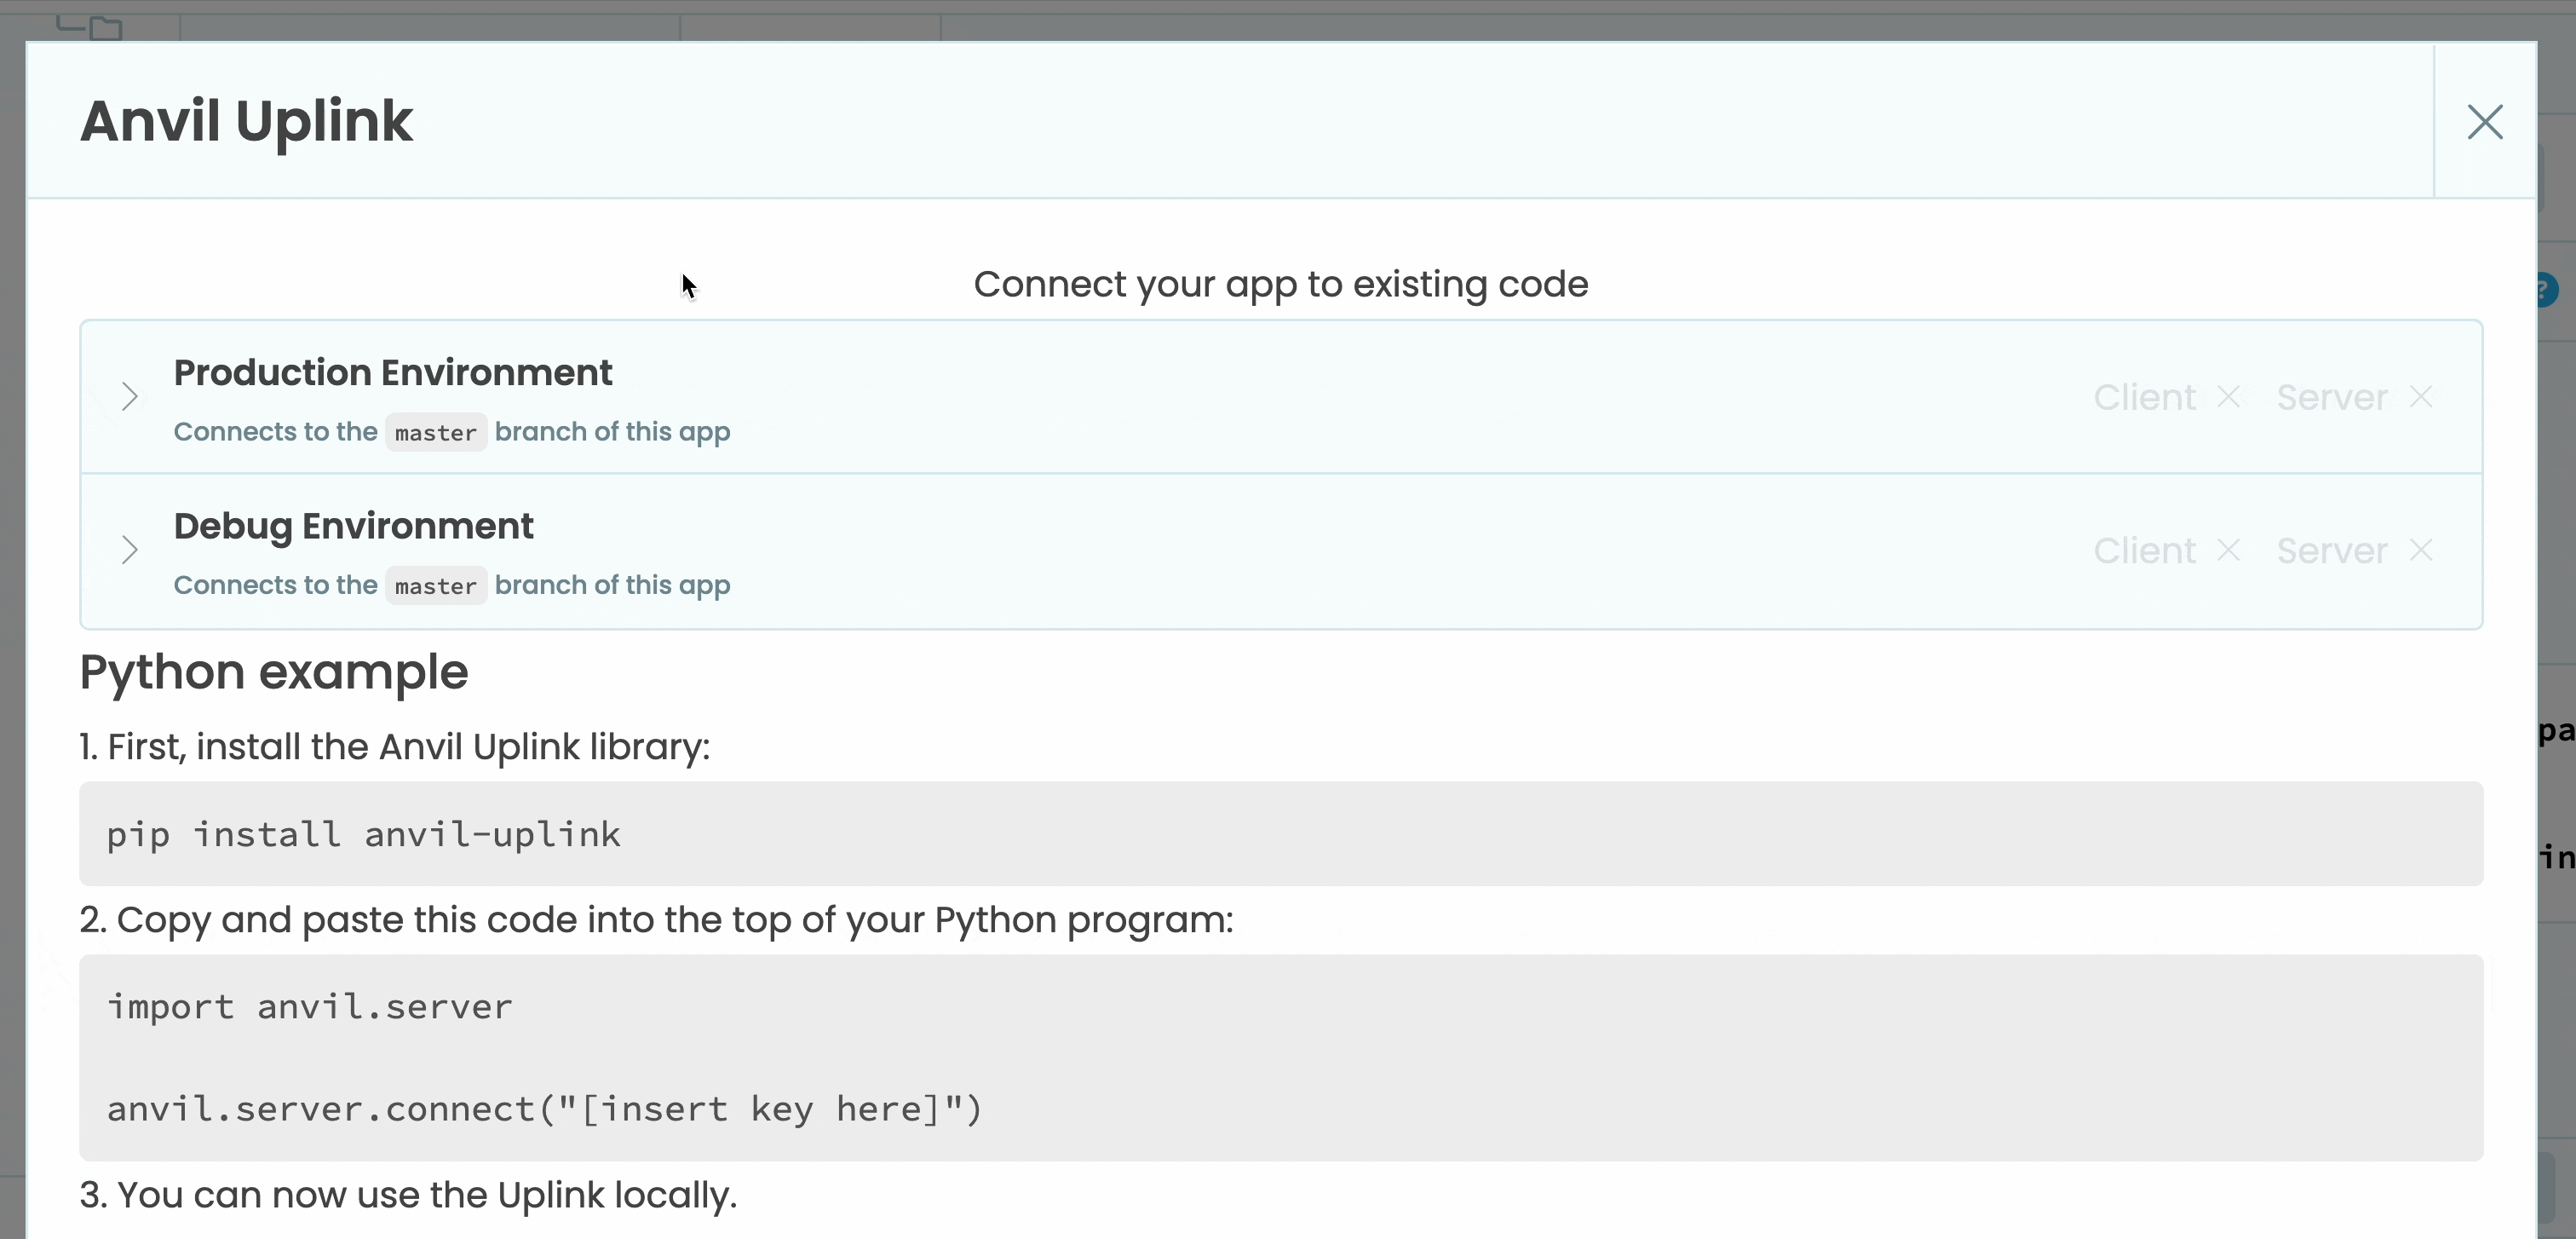Click the X icon beside Debug Client
Screen dimensions: 2576x1239
click(2228, 550)
